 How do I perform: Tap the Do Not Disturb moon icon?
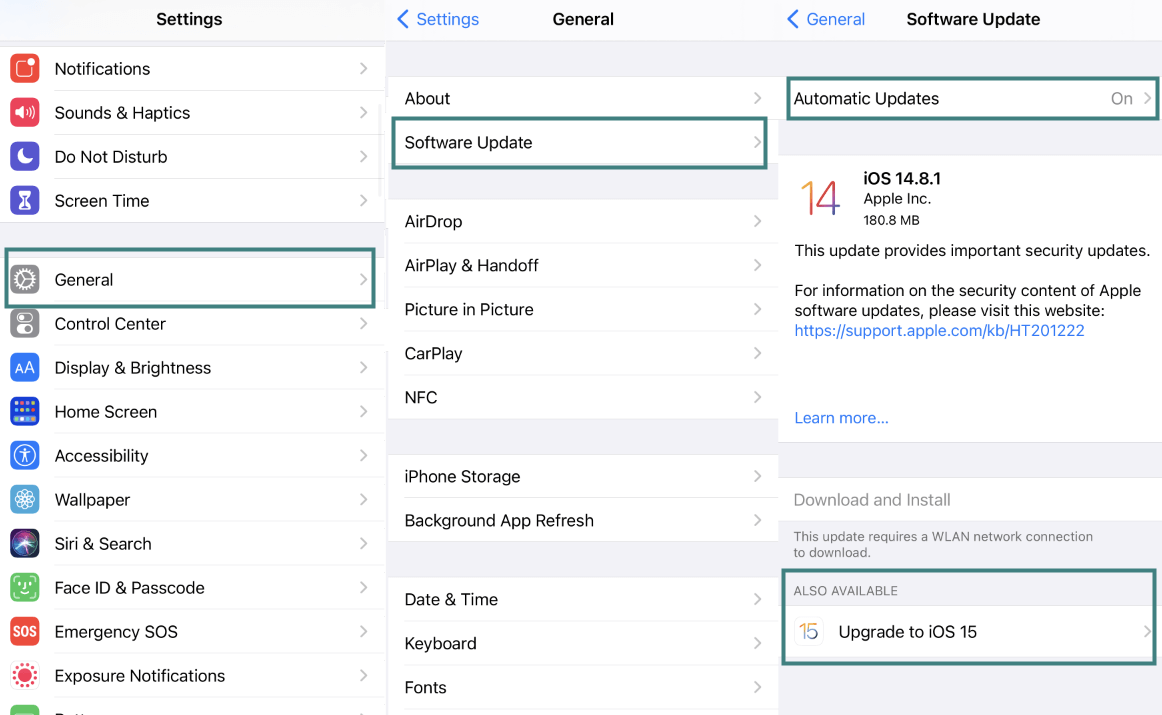coord(25,156)
